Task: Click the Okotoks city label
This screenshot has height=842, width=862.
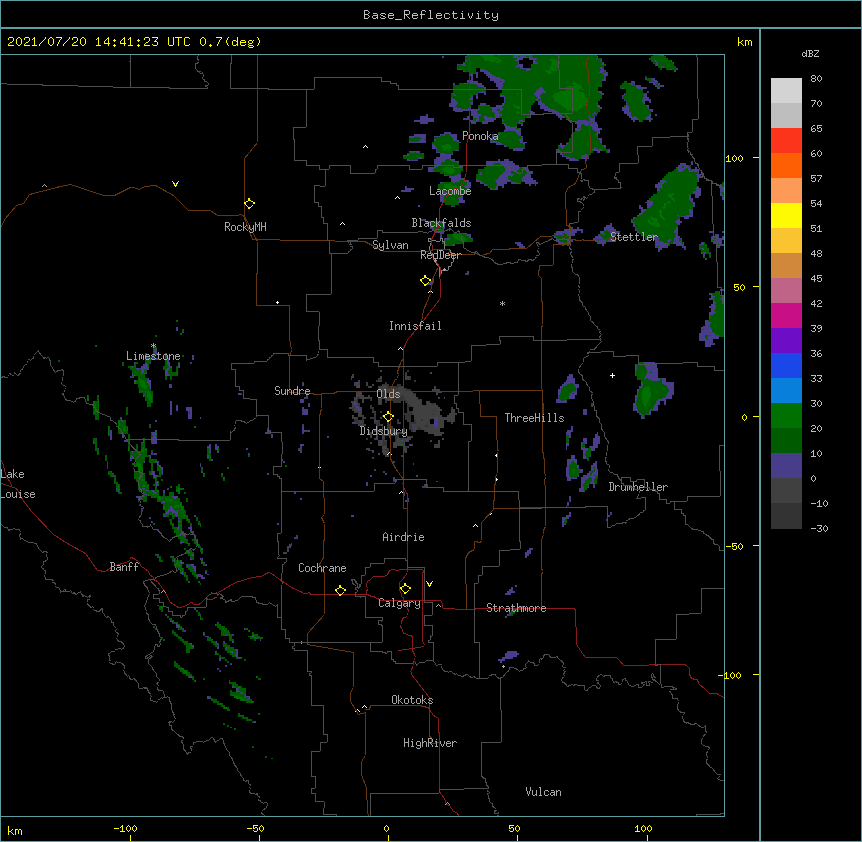Action: (x=412, y=700)
